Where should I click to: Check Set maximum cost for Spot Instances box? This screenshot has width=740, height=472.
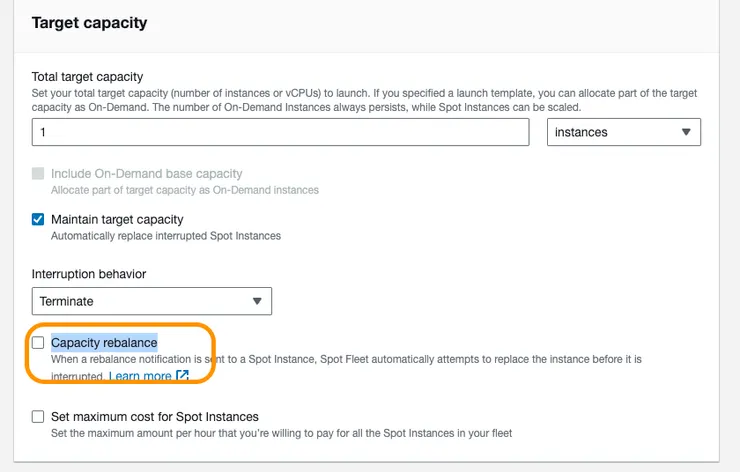(38, 417)
